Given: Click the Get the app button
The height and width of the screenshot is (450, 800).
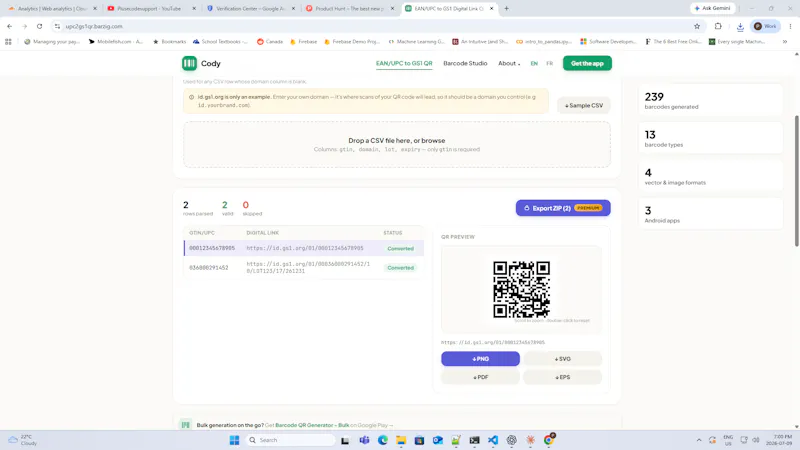Looking at the screenshot, I should coord(587,63).
